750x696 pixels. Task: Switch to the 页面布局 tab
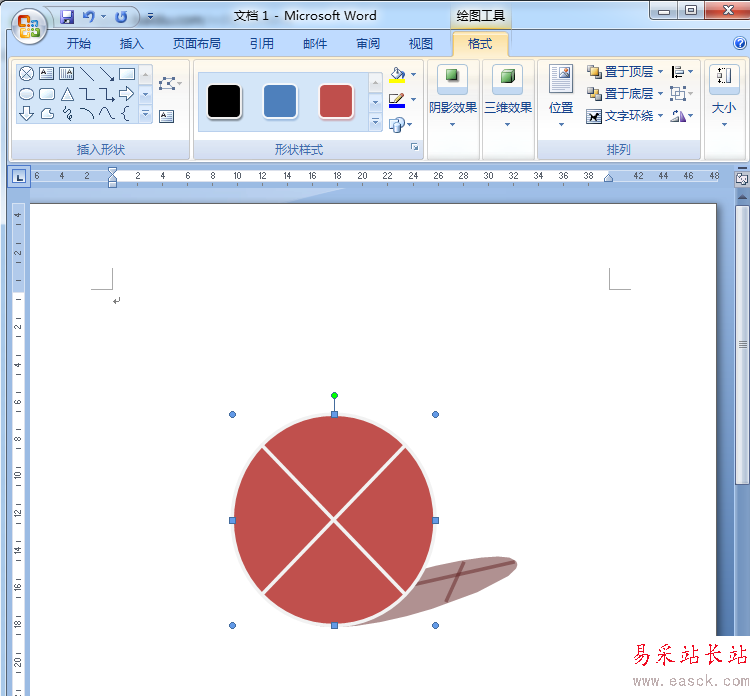click(x=197, y=44)
